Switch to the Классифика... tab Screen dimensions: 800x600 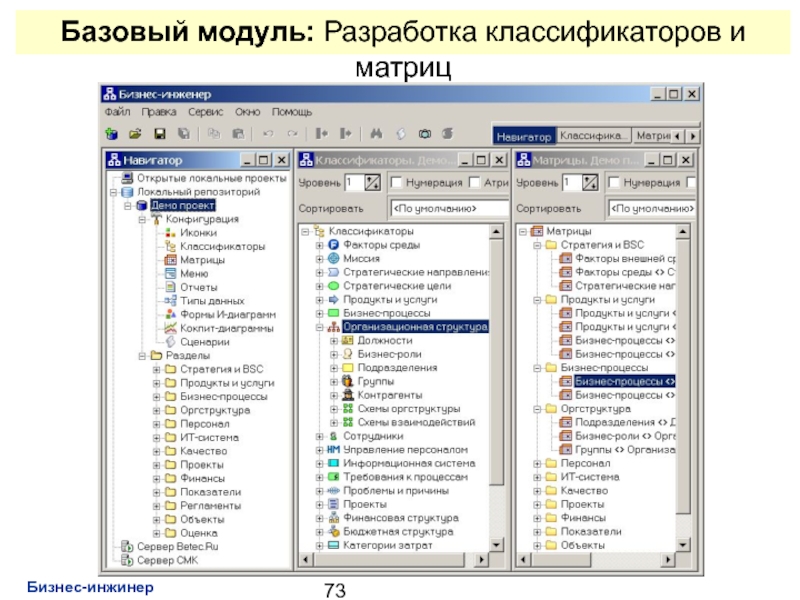pos(593,135)
